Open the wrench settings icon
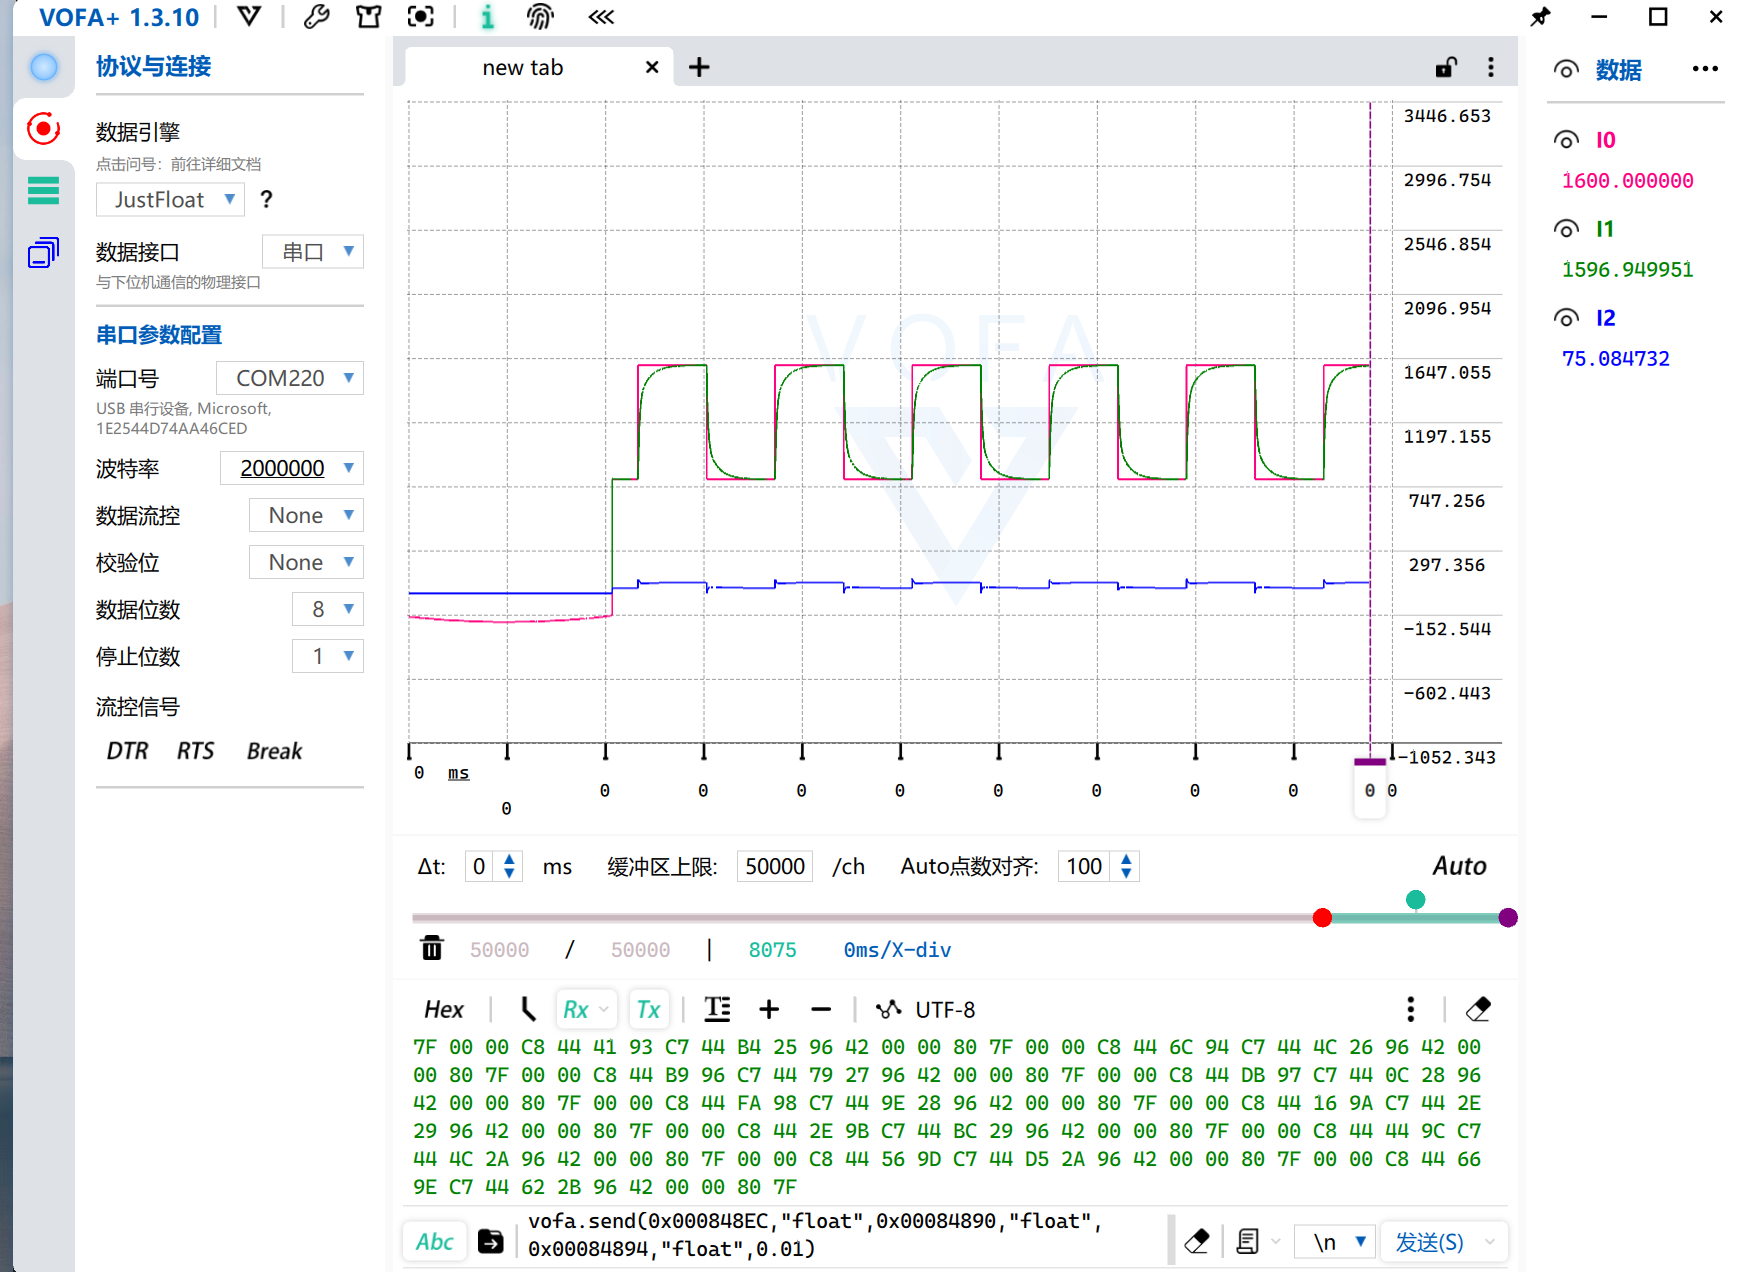Viewport: 1737px width, 1272px height. pyautogui.click(x=317, y=17)
